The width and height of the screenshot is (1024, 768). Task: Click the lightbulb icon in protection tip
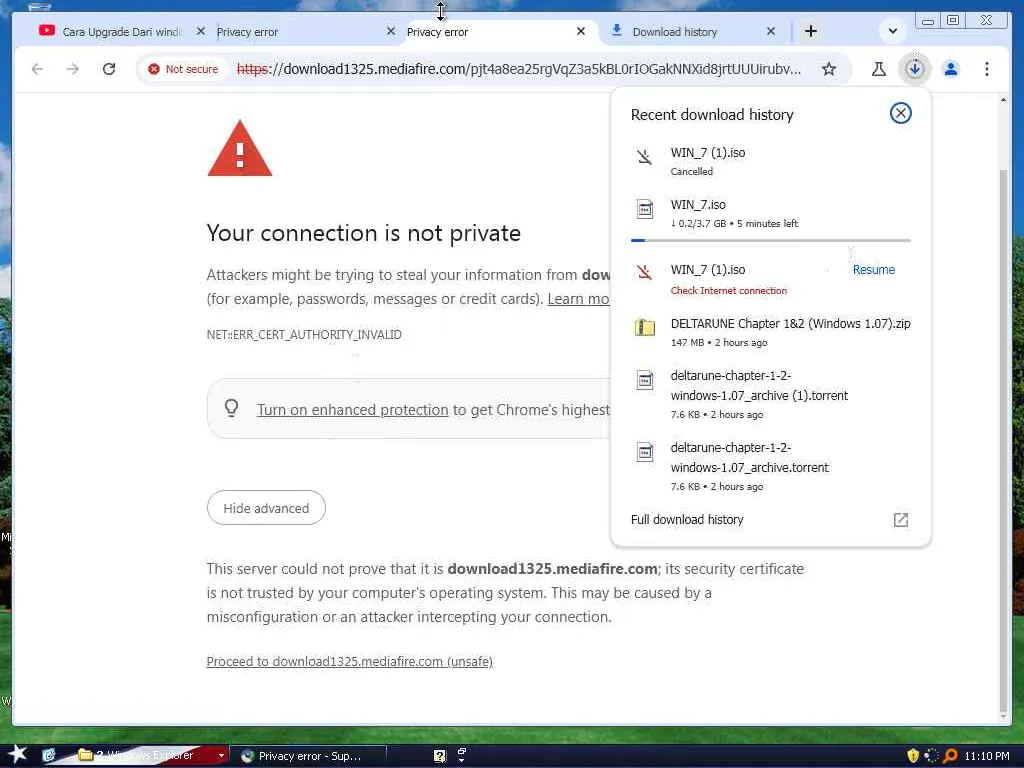[x=231, y=408]
